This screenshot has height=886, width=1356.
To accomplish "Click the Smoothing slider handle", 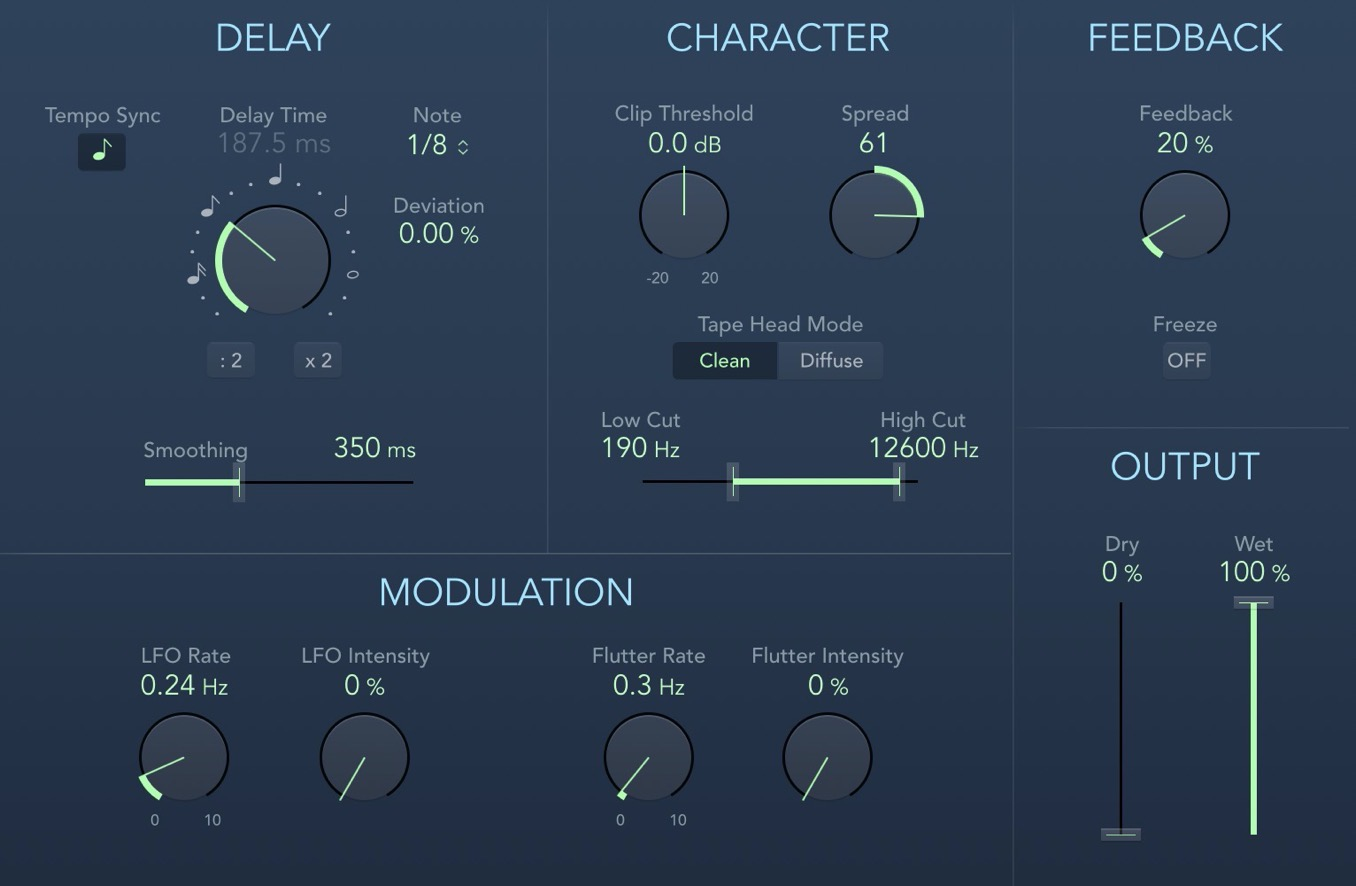I will click(x=239, y=482).
